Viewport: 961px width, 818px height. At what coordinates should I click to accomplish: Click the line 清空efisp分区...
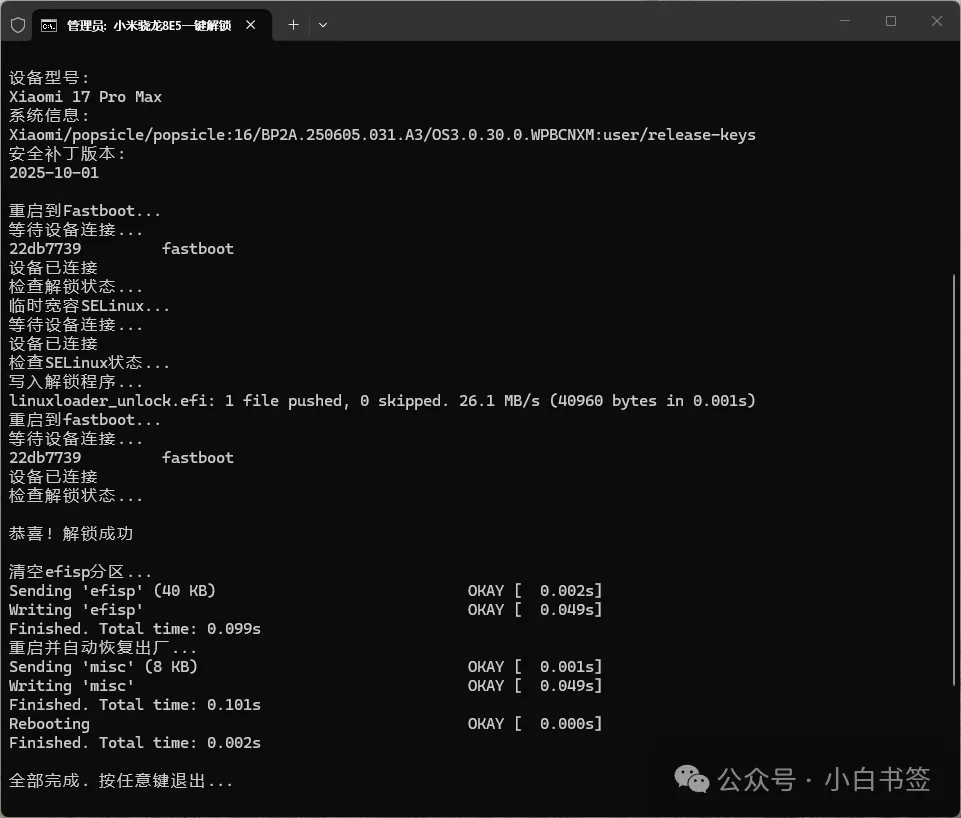(x=80, y=572)
